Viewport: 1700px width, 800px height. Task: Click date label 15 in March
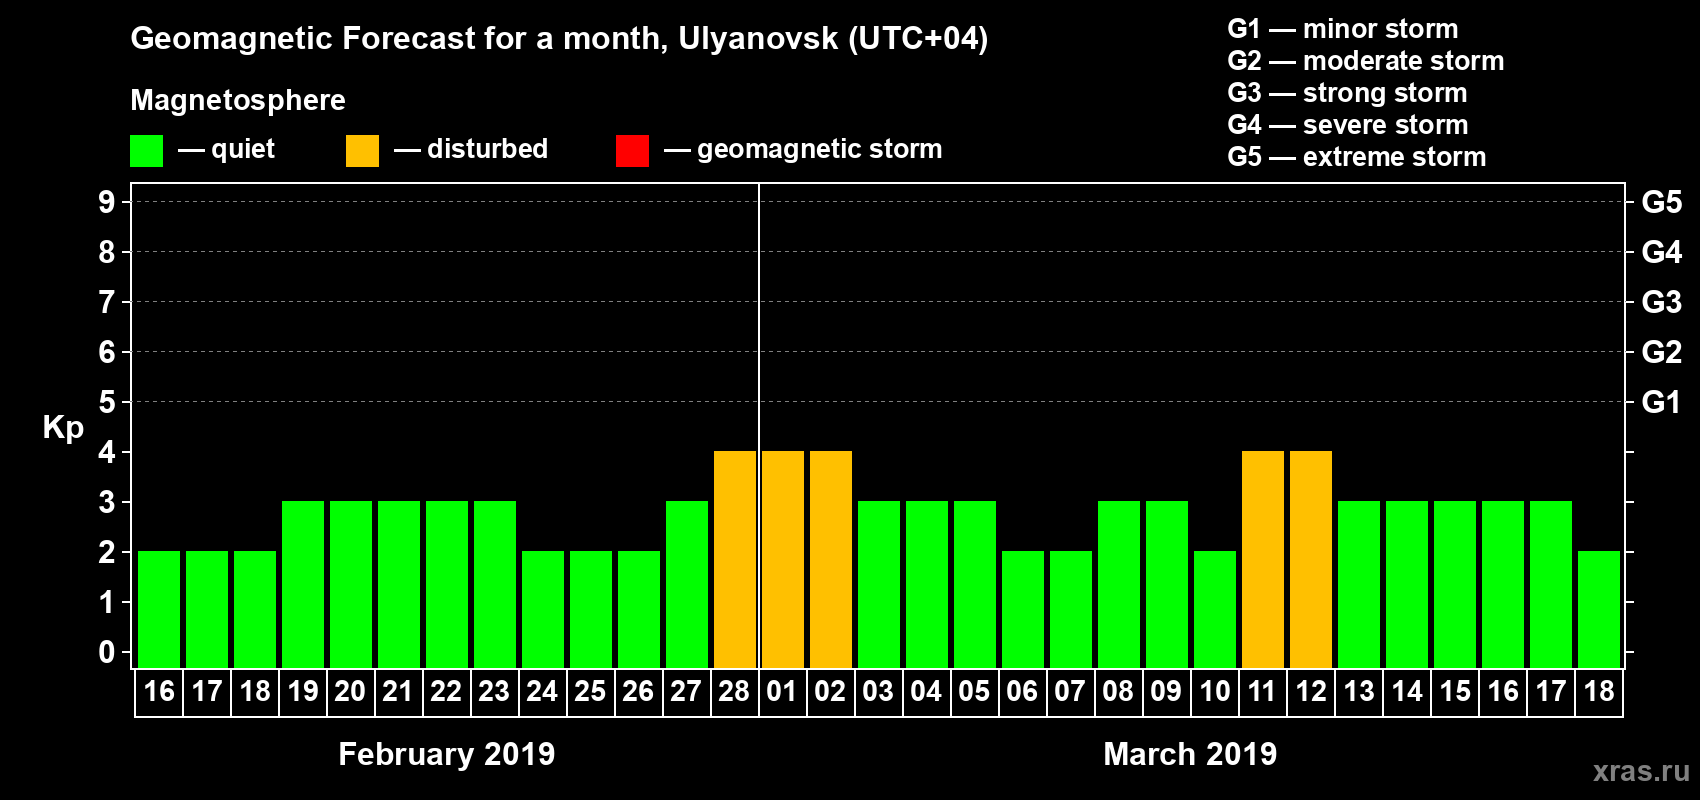1455,692
